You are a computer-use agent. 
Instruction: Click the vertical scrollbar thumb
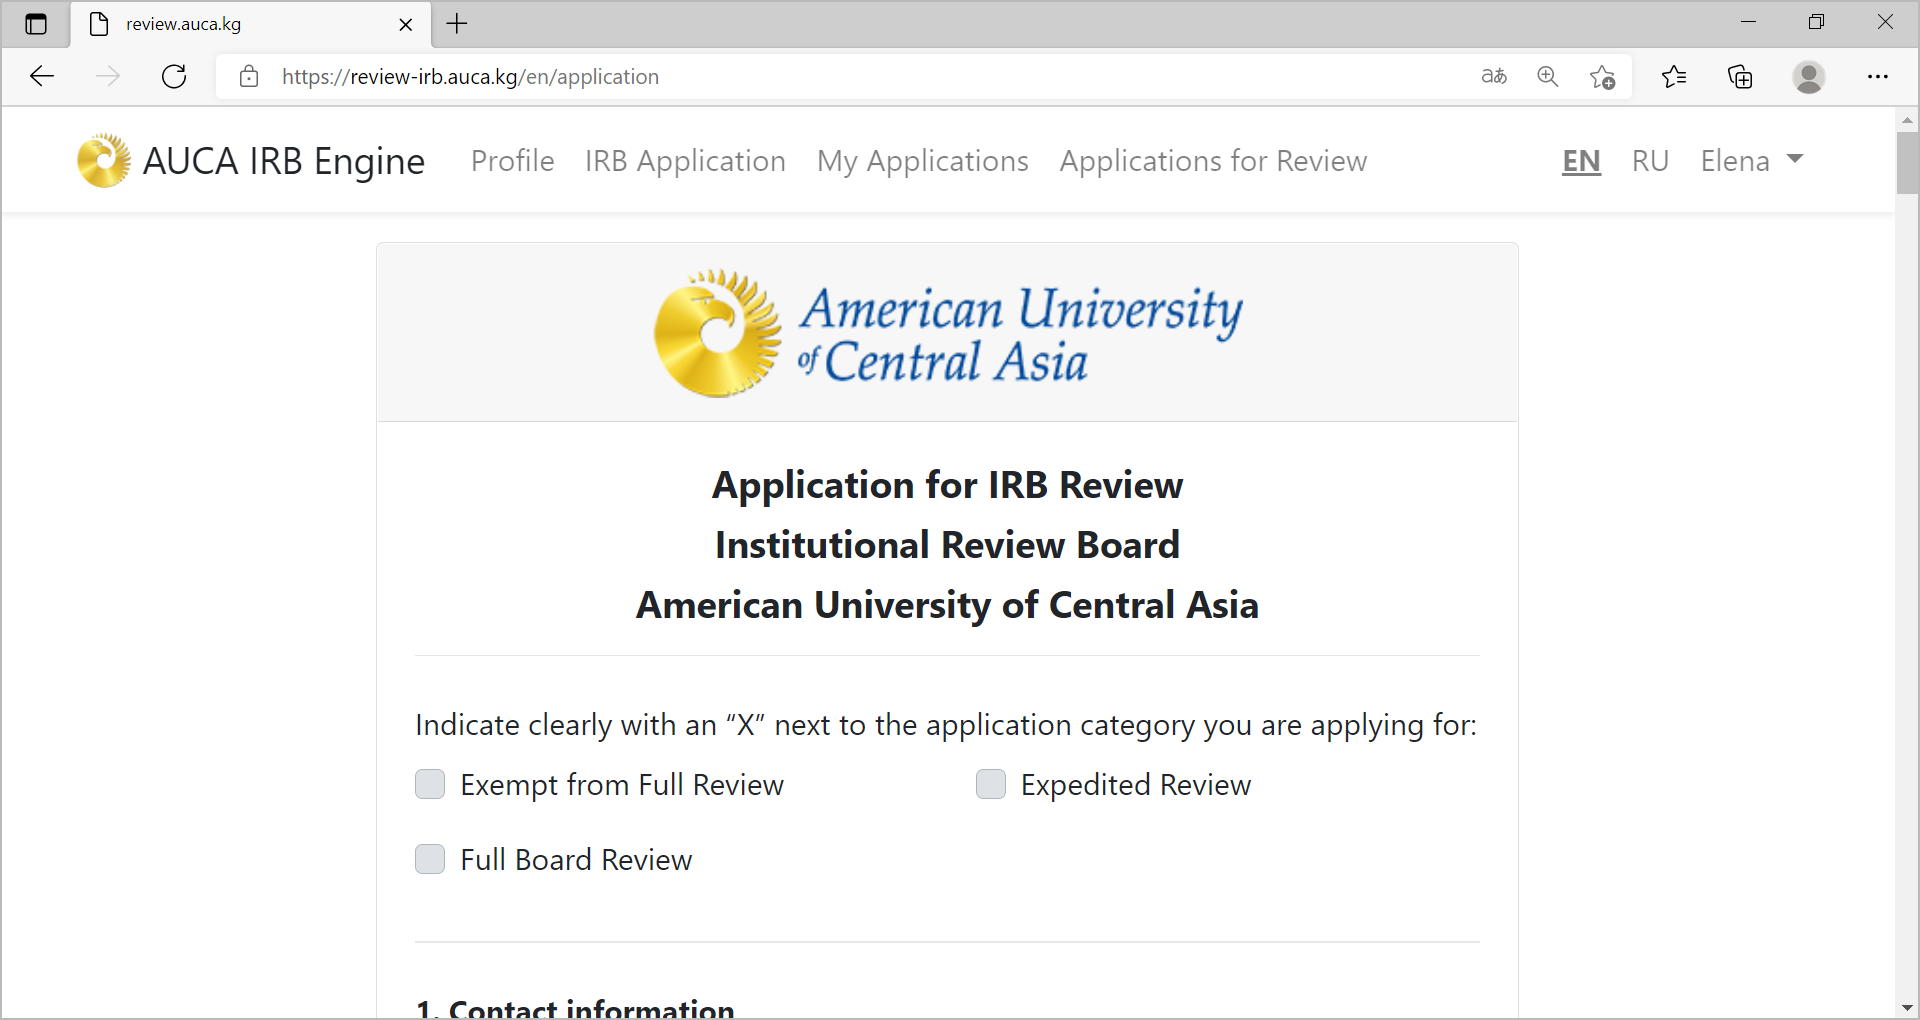click(x=1907, y=162)
